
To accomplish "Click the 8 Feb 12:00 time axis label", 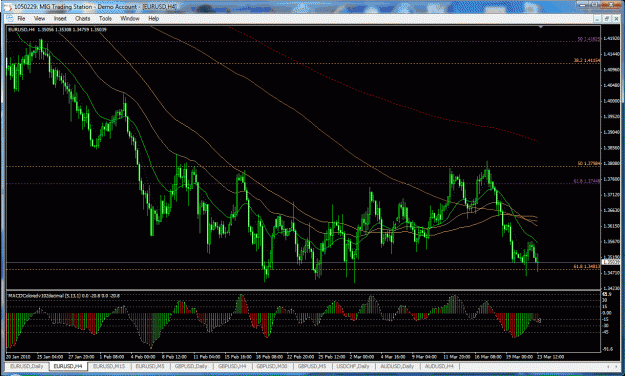I will click(174, 357).
